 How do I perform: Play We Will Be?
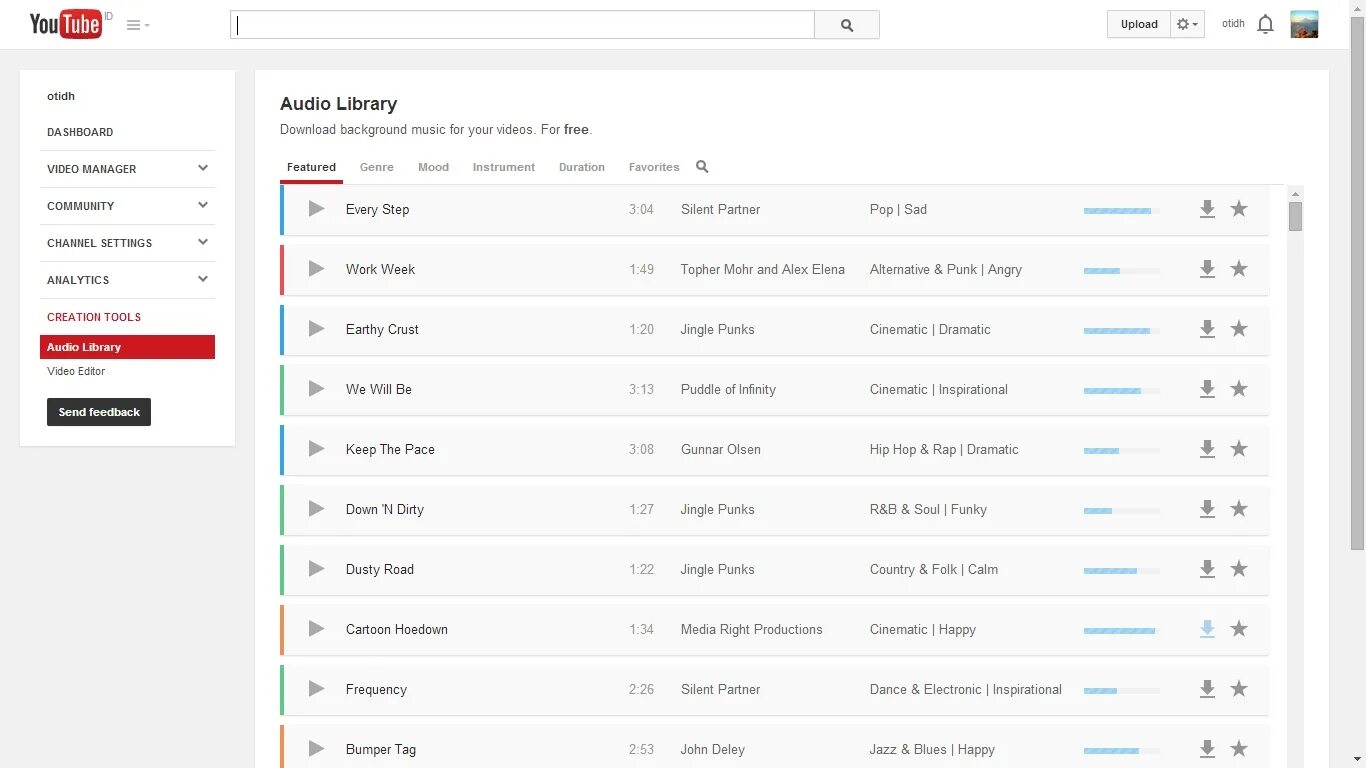point(316,388)
